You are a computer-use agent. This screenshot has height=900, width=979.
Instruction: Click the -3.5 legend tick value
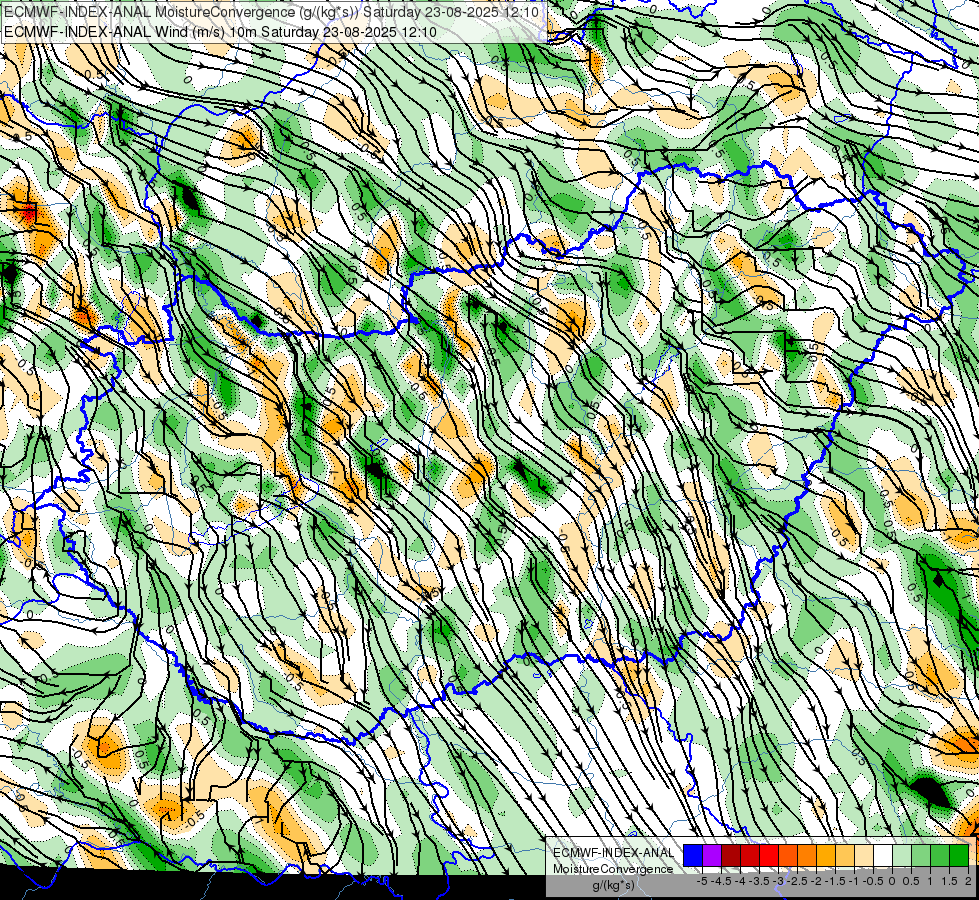[x=759, y=881]
